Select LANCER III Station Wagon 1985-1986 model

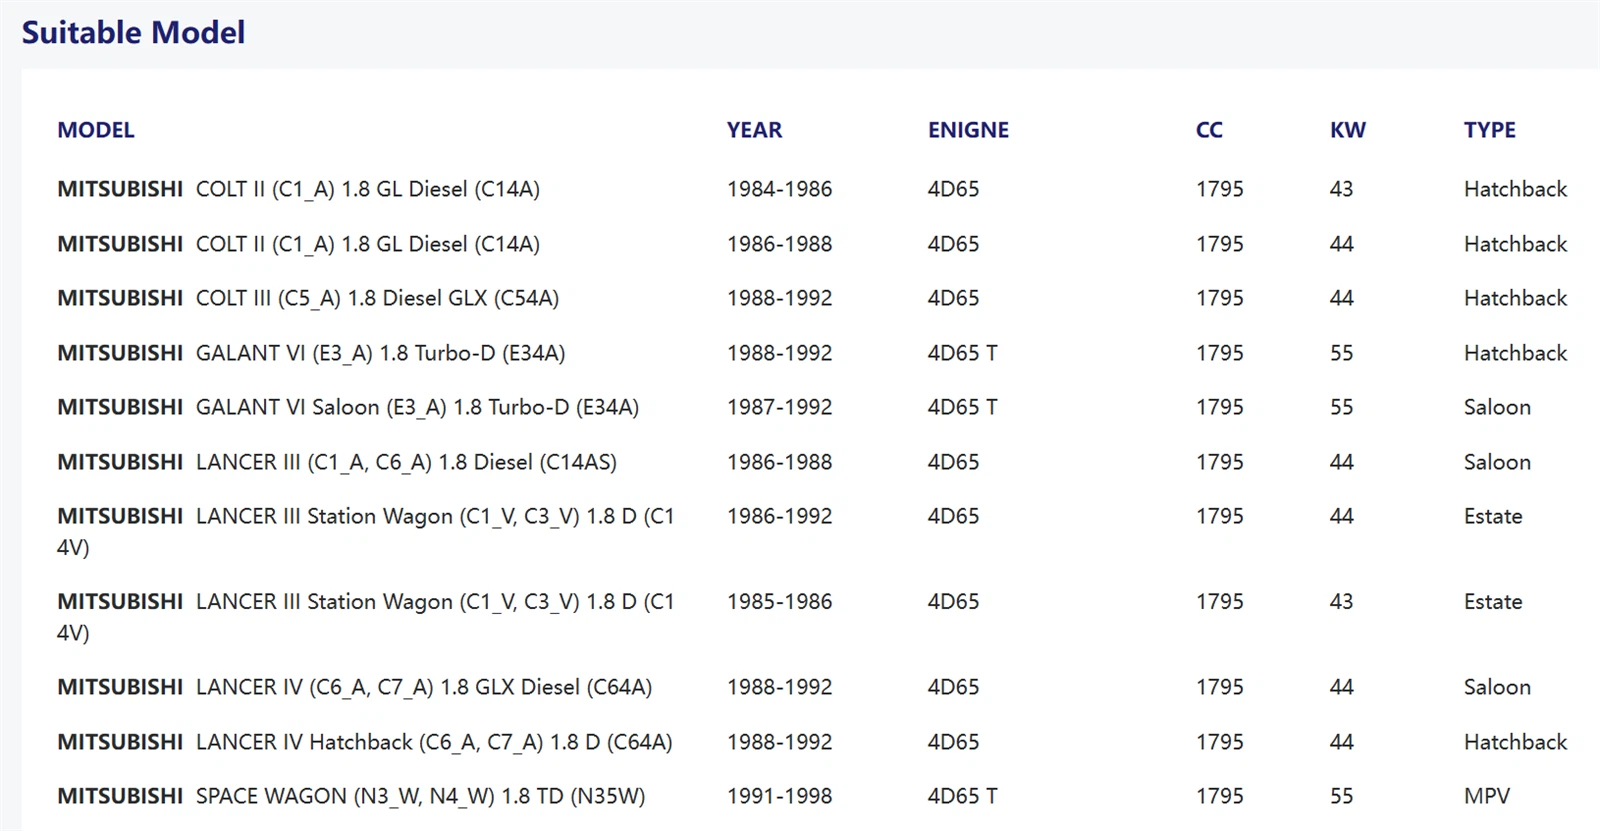point(366,616)
